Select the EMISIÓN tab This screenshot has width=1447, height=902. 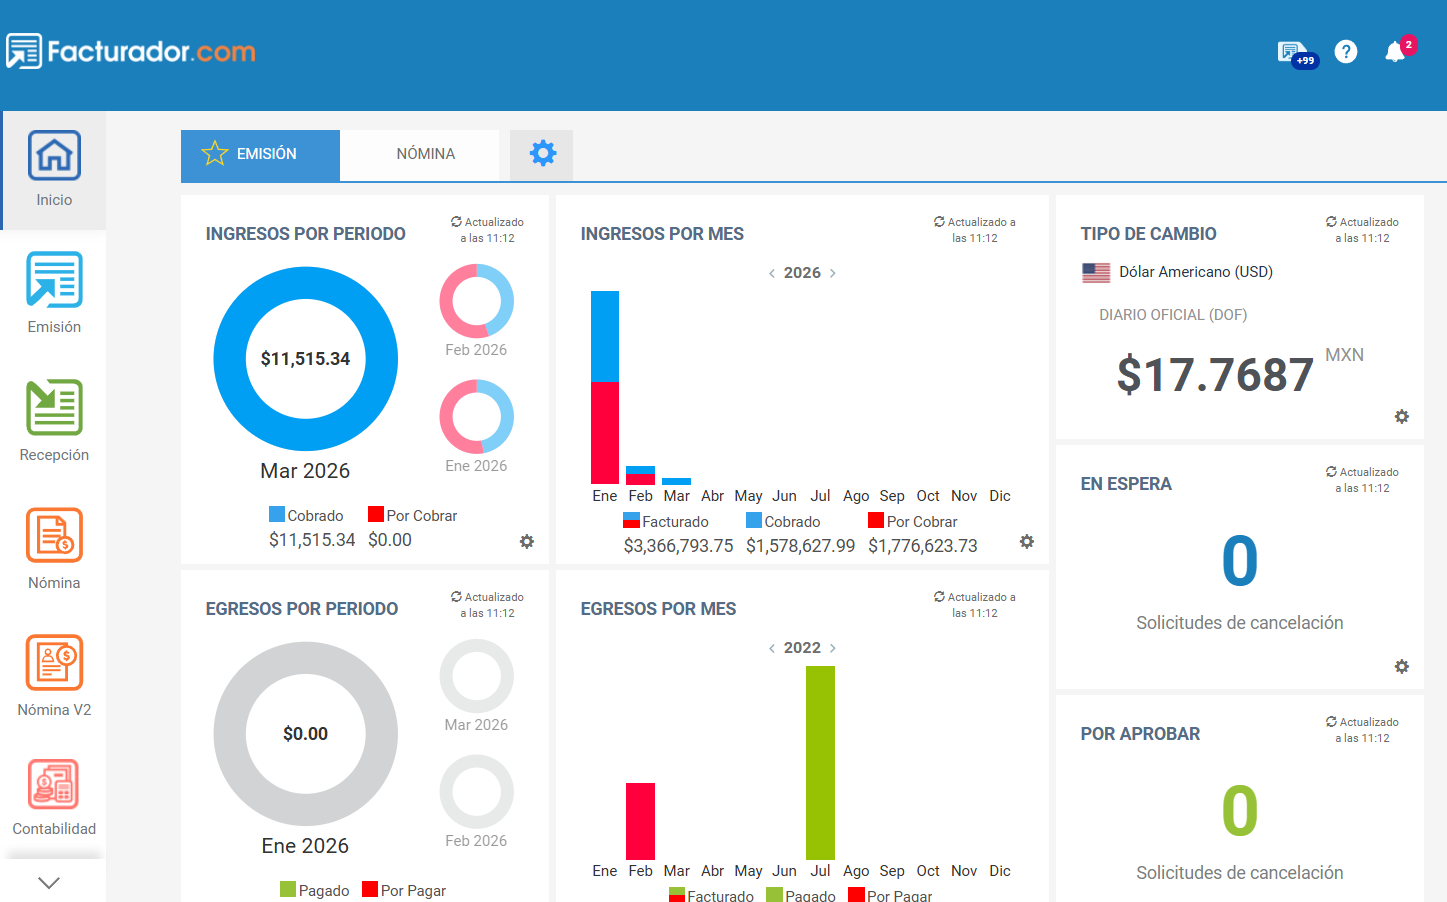coord(260,154)
